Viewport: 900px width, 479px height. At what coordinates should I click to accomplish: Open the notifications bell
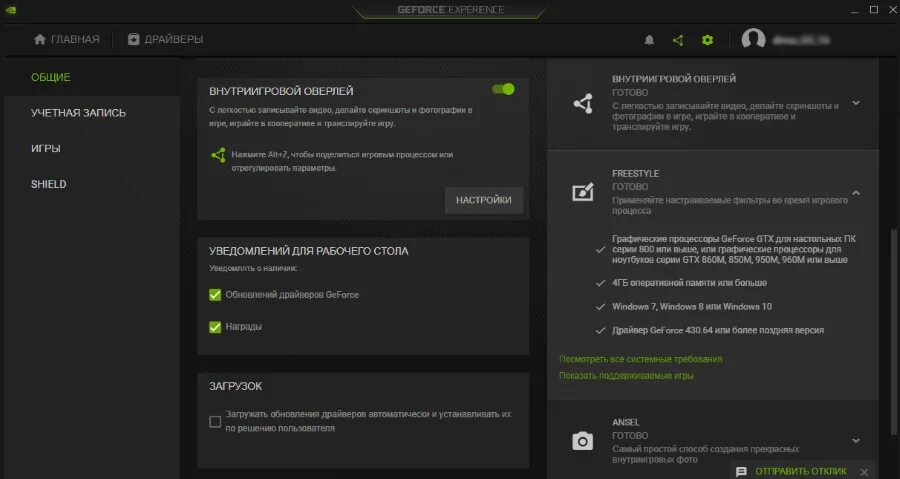(x=649, y=40)
